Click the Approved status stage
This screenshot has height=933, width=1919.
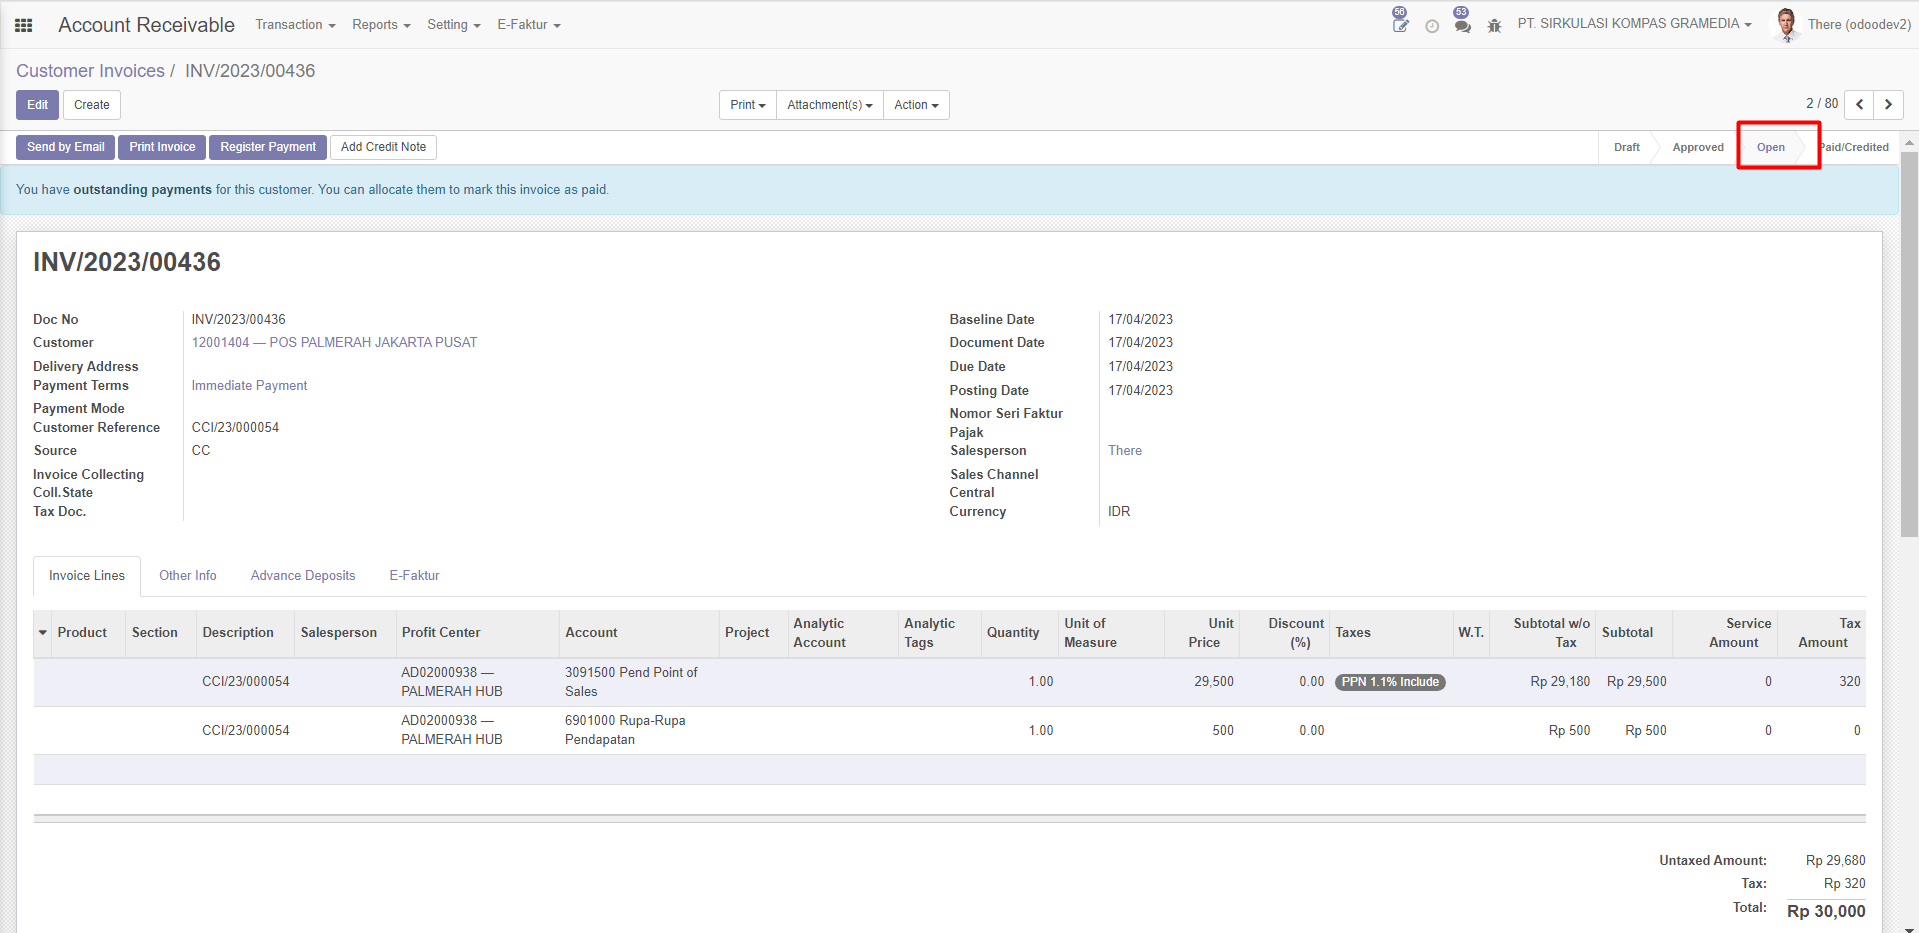point(1698,147)
